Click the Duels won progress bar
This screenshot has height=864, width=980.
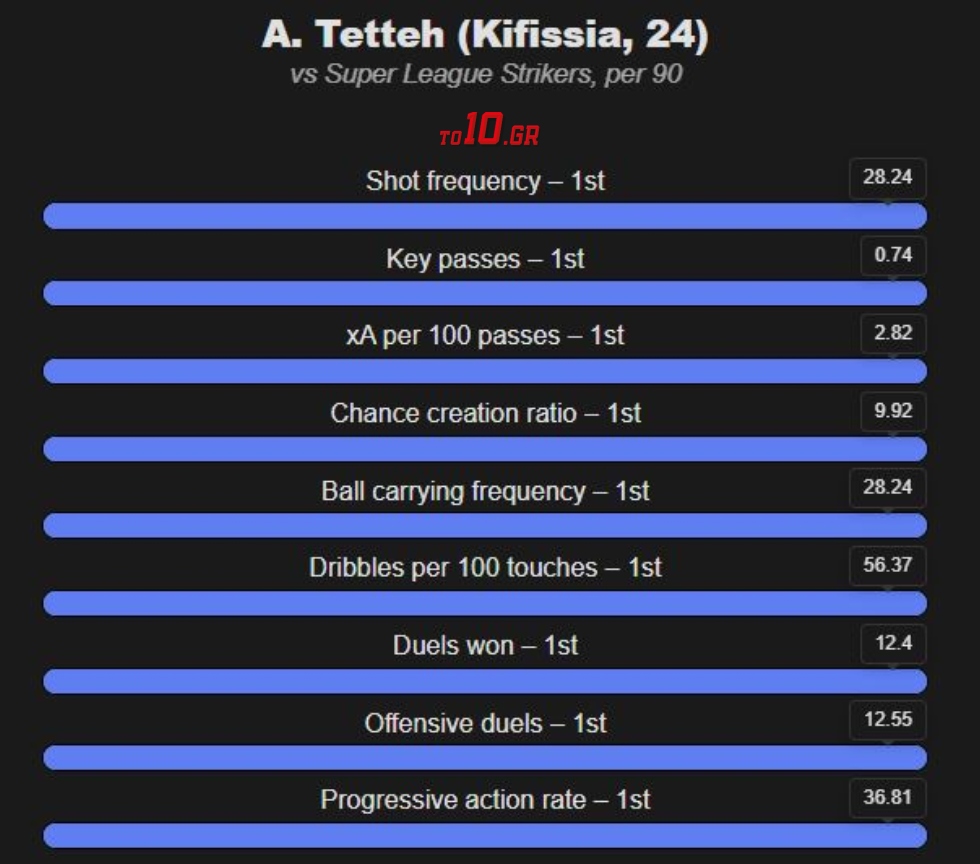click(485, 681)
